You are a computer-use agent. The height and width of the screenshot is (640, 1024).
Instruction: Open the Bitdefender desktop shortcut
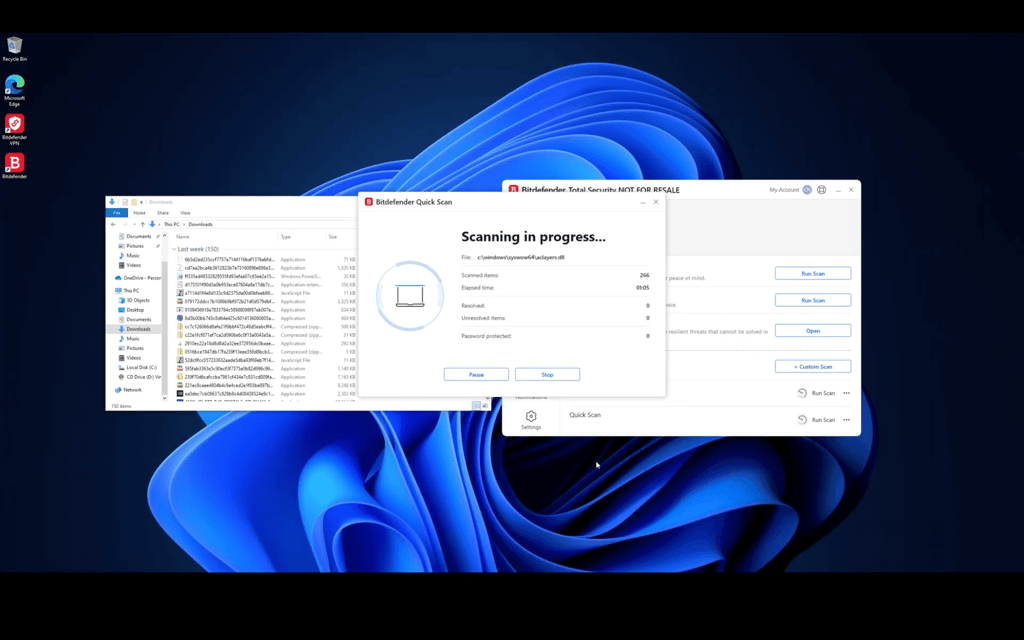[x=14, y=166]
